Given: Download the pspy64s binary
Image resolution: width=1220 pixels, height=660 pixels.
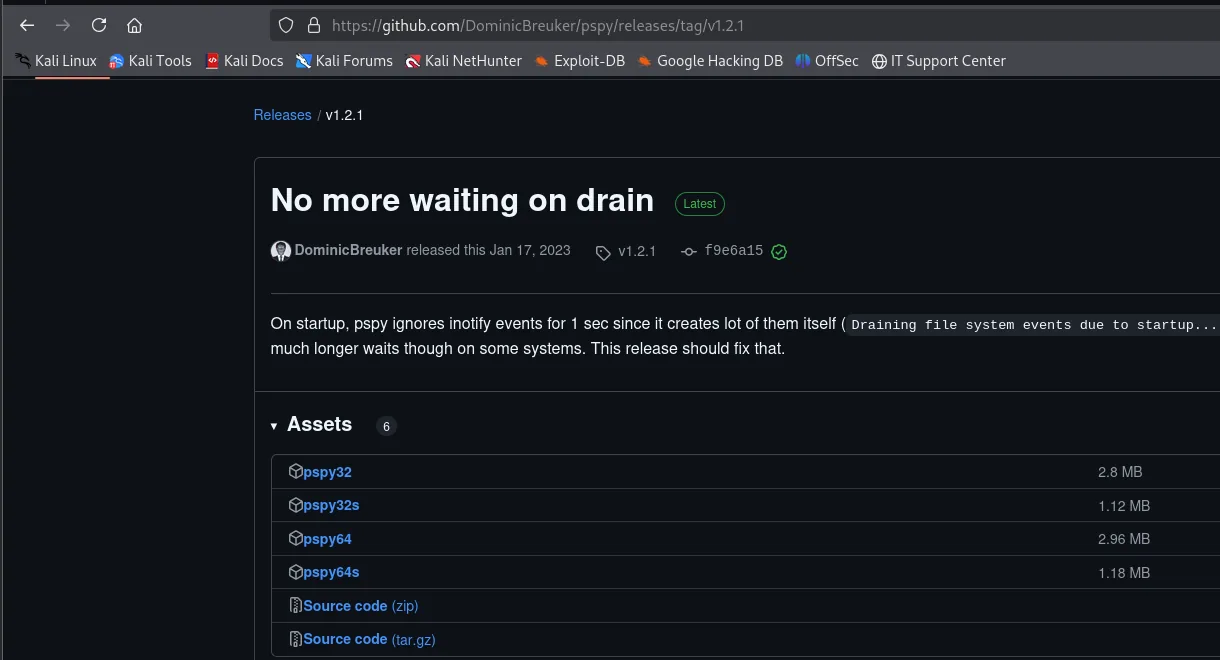Looking at the screenshot, I should pyautogui.click(x=331, y=572).
